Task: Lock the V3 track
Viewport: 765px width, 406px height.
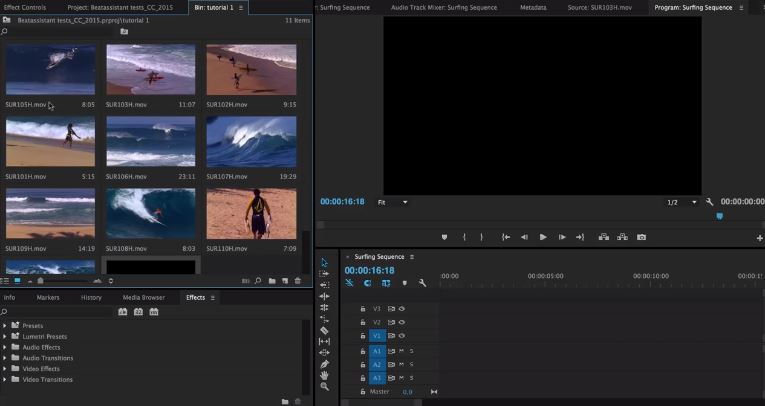Action: tap(362, 309)
